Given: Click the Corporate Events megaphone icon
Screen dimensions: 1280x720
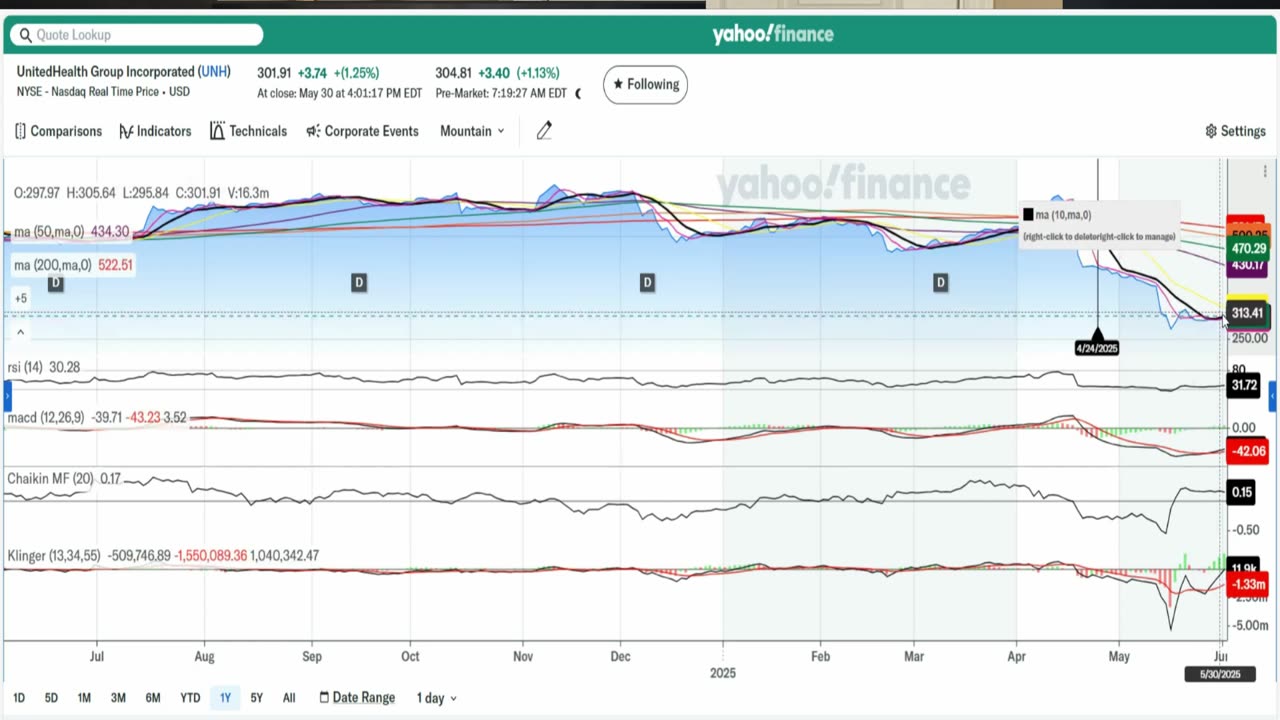Looking at the screenshot, I should tap(313, 131).
